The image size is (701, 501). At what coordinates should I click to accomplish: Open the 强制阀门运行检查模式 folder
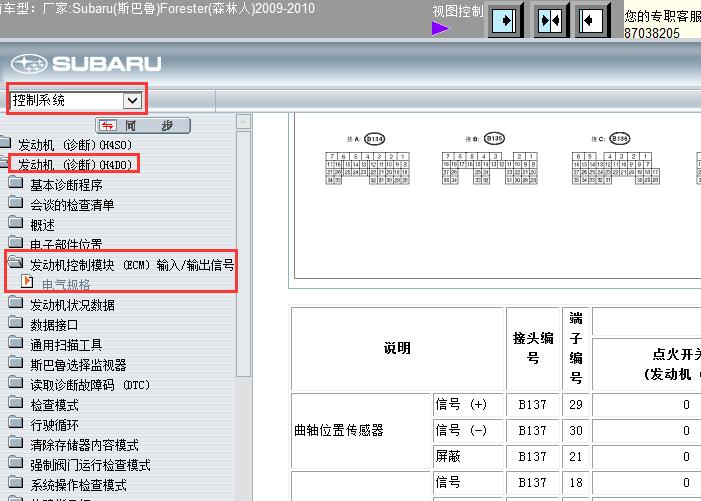(90, 465)
